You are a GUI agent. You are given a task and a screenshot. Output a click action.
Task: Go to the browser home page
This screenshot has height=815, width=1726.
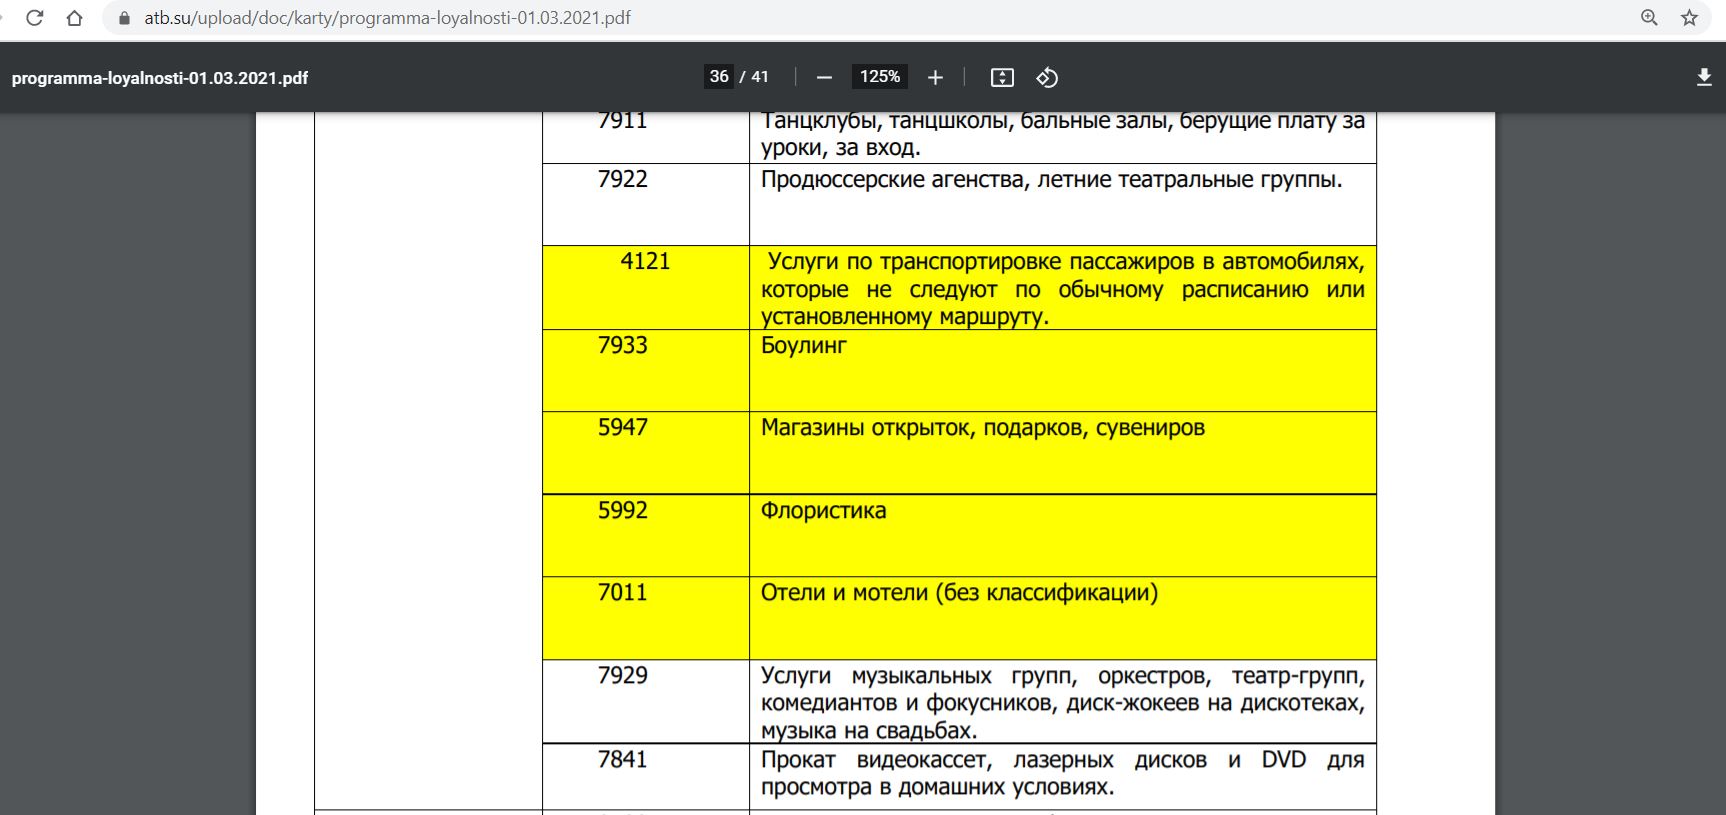click(x=74, y=18)
